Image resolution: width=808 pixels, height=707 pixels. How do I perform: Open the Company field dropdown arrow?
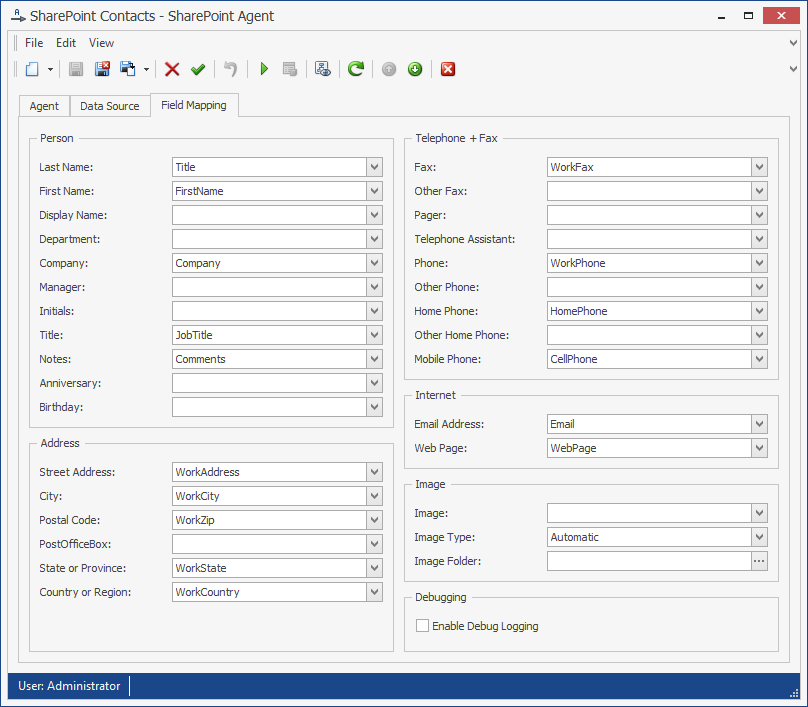click(375, 263)
